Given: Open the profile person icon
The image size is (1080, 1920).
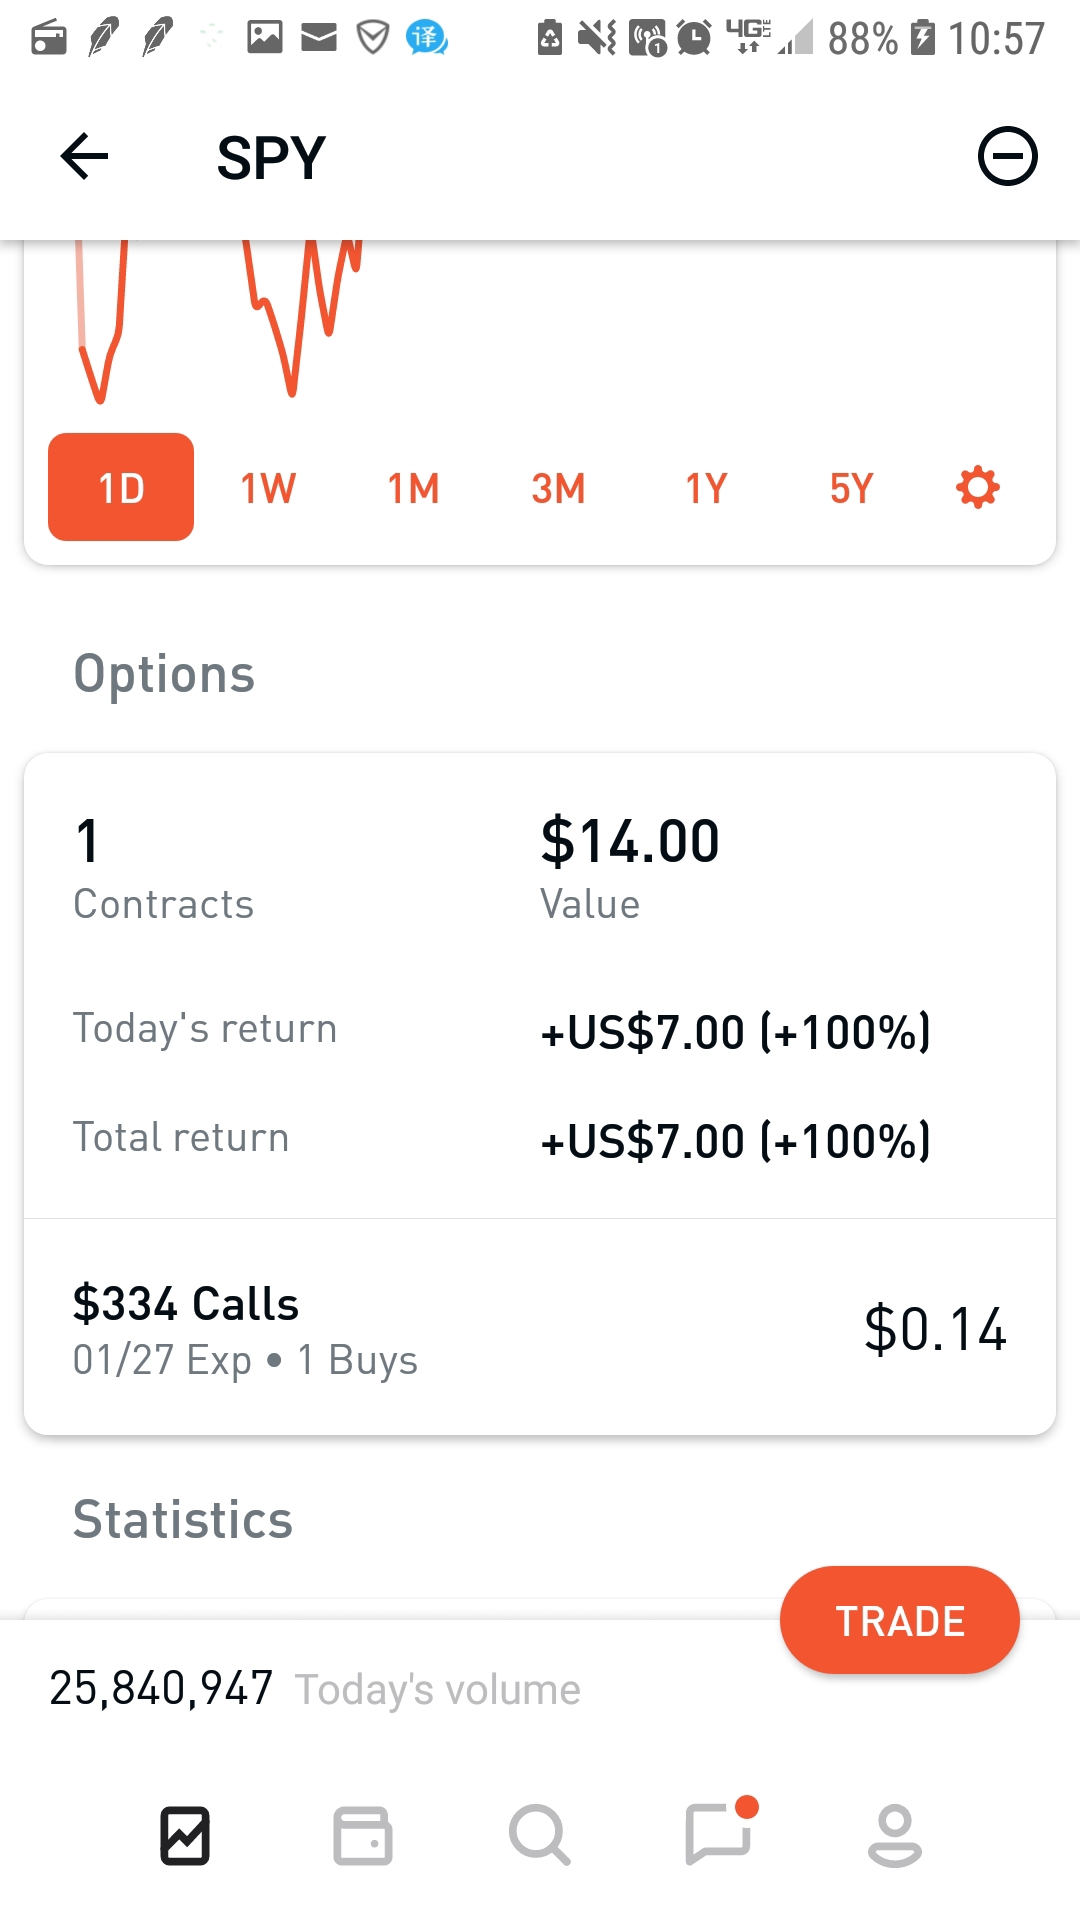Looking at the screenshot, I should pos(894,1836).
